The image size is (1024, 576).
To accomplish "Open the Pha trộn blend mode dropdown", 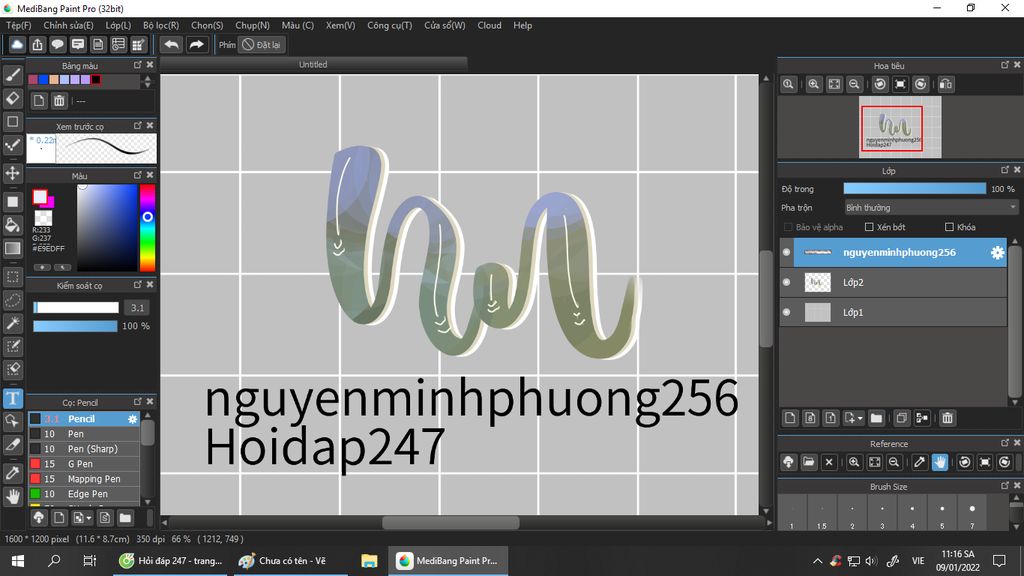I will (x=931, y=208).
